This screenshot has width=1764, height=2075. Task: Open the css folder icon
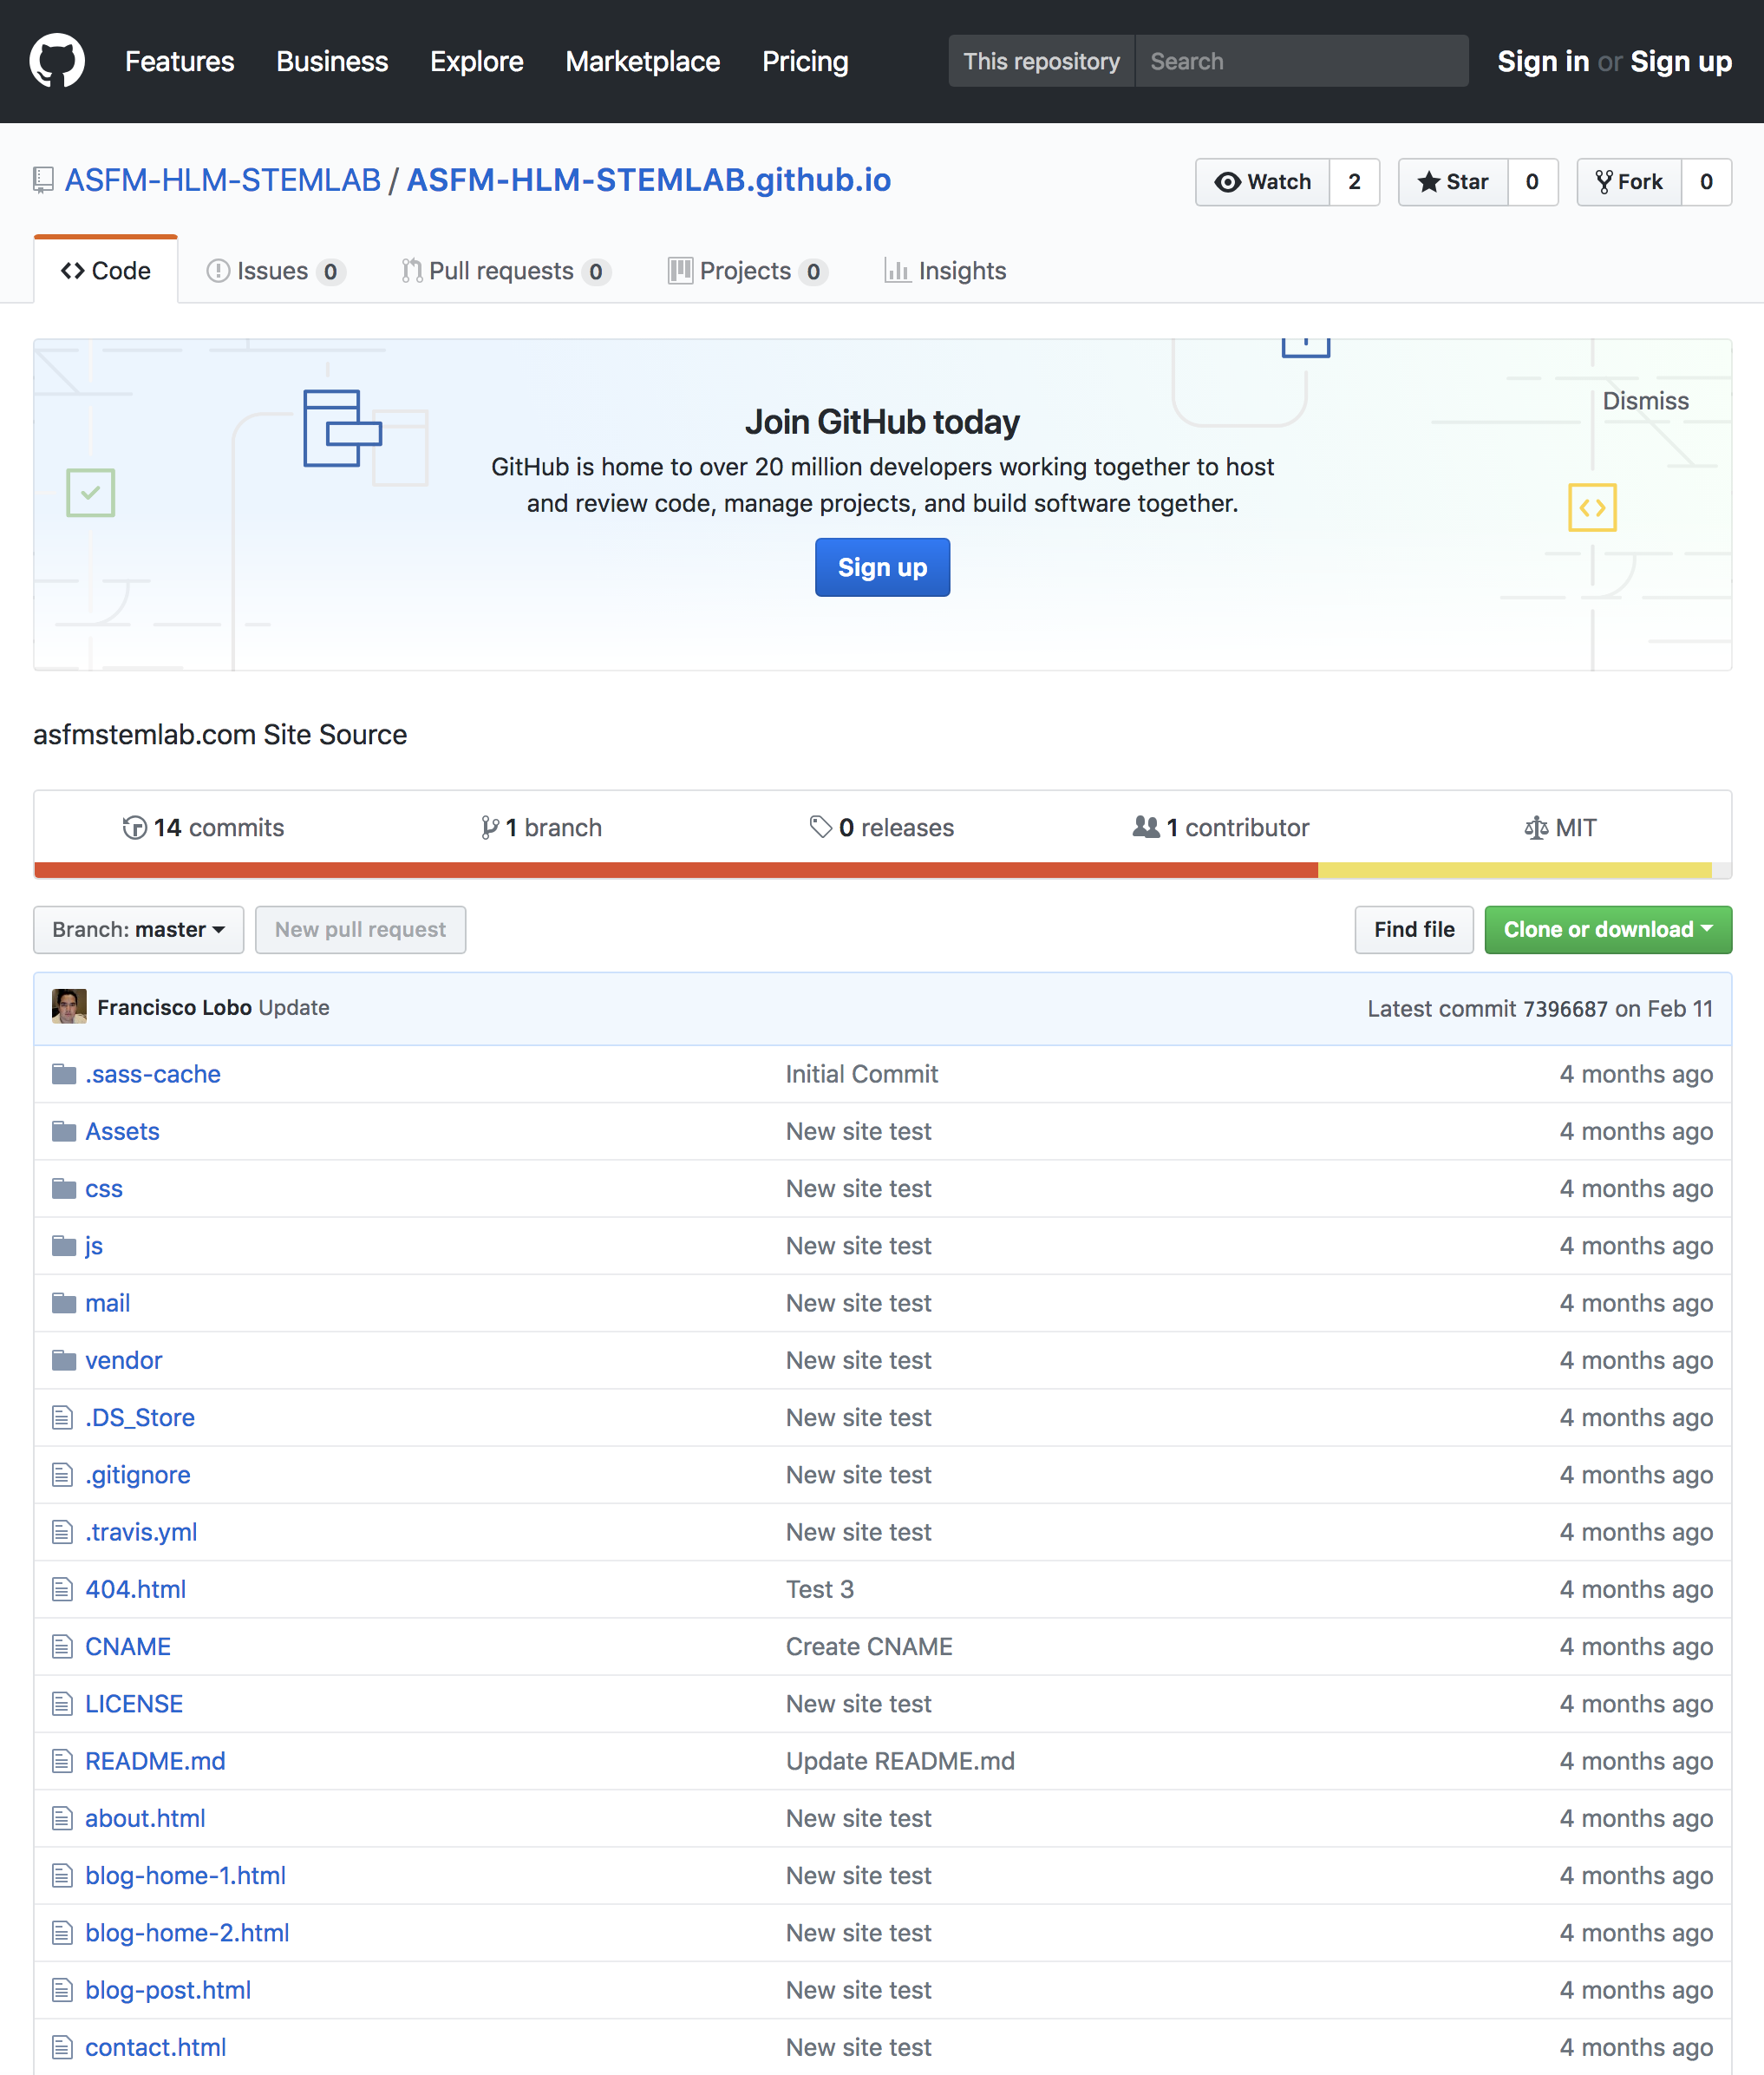64,1188
